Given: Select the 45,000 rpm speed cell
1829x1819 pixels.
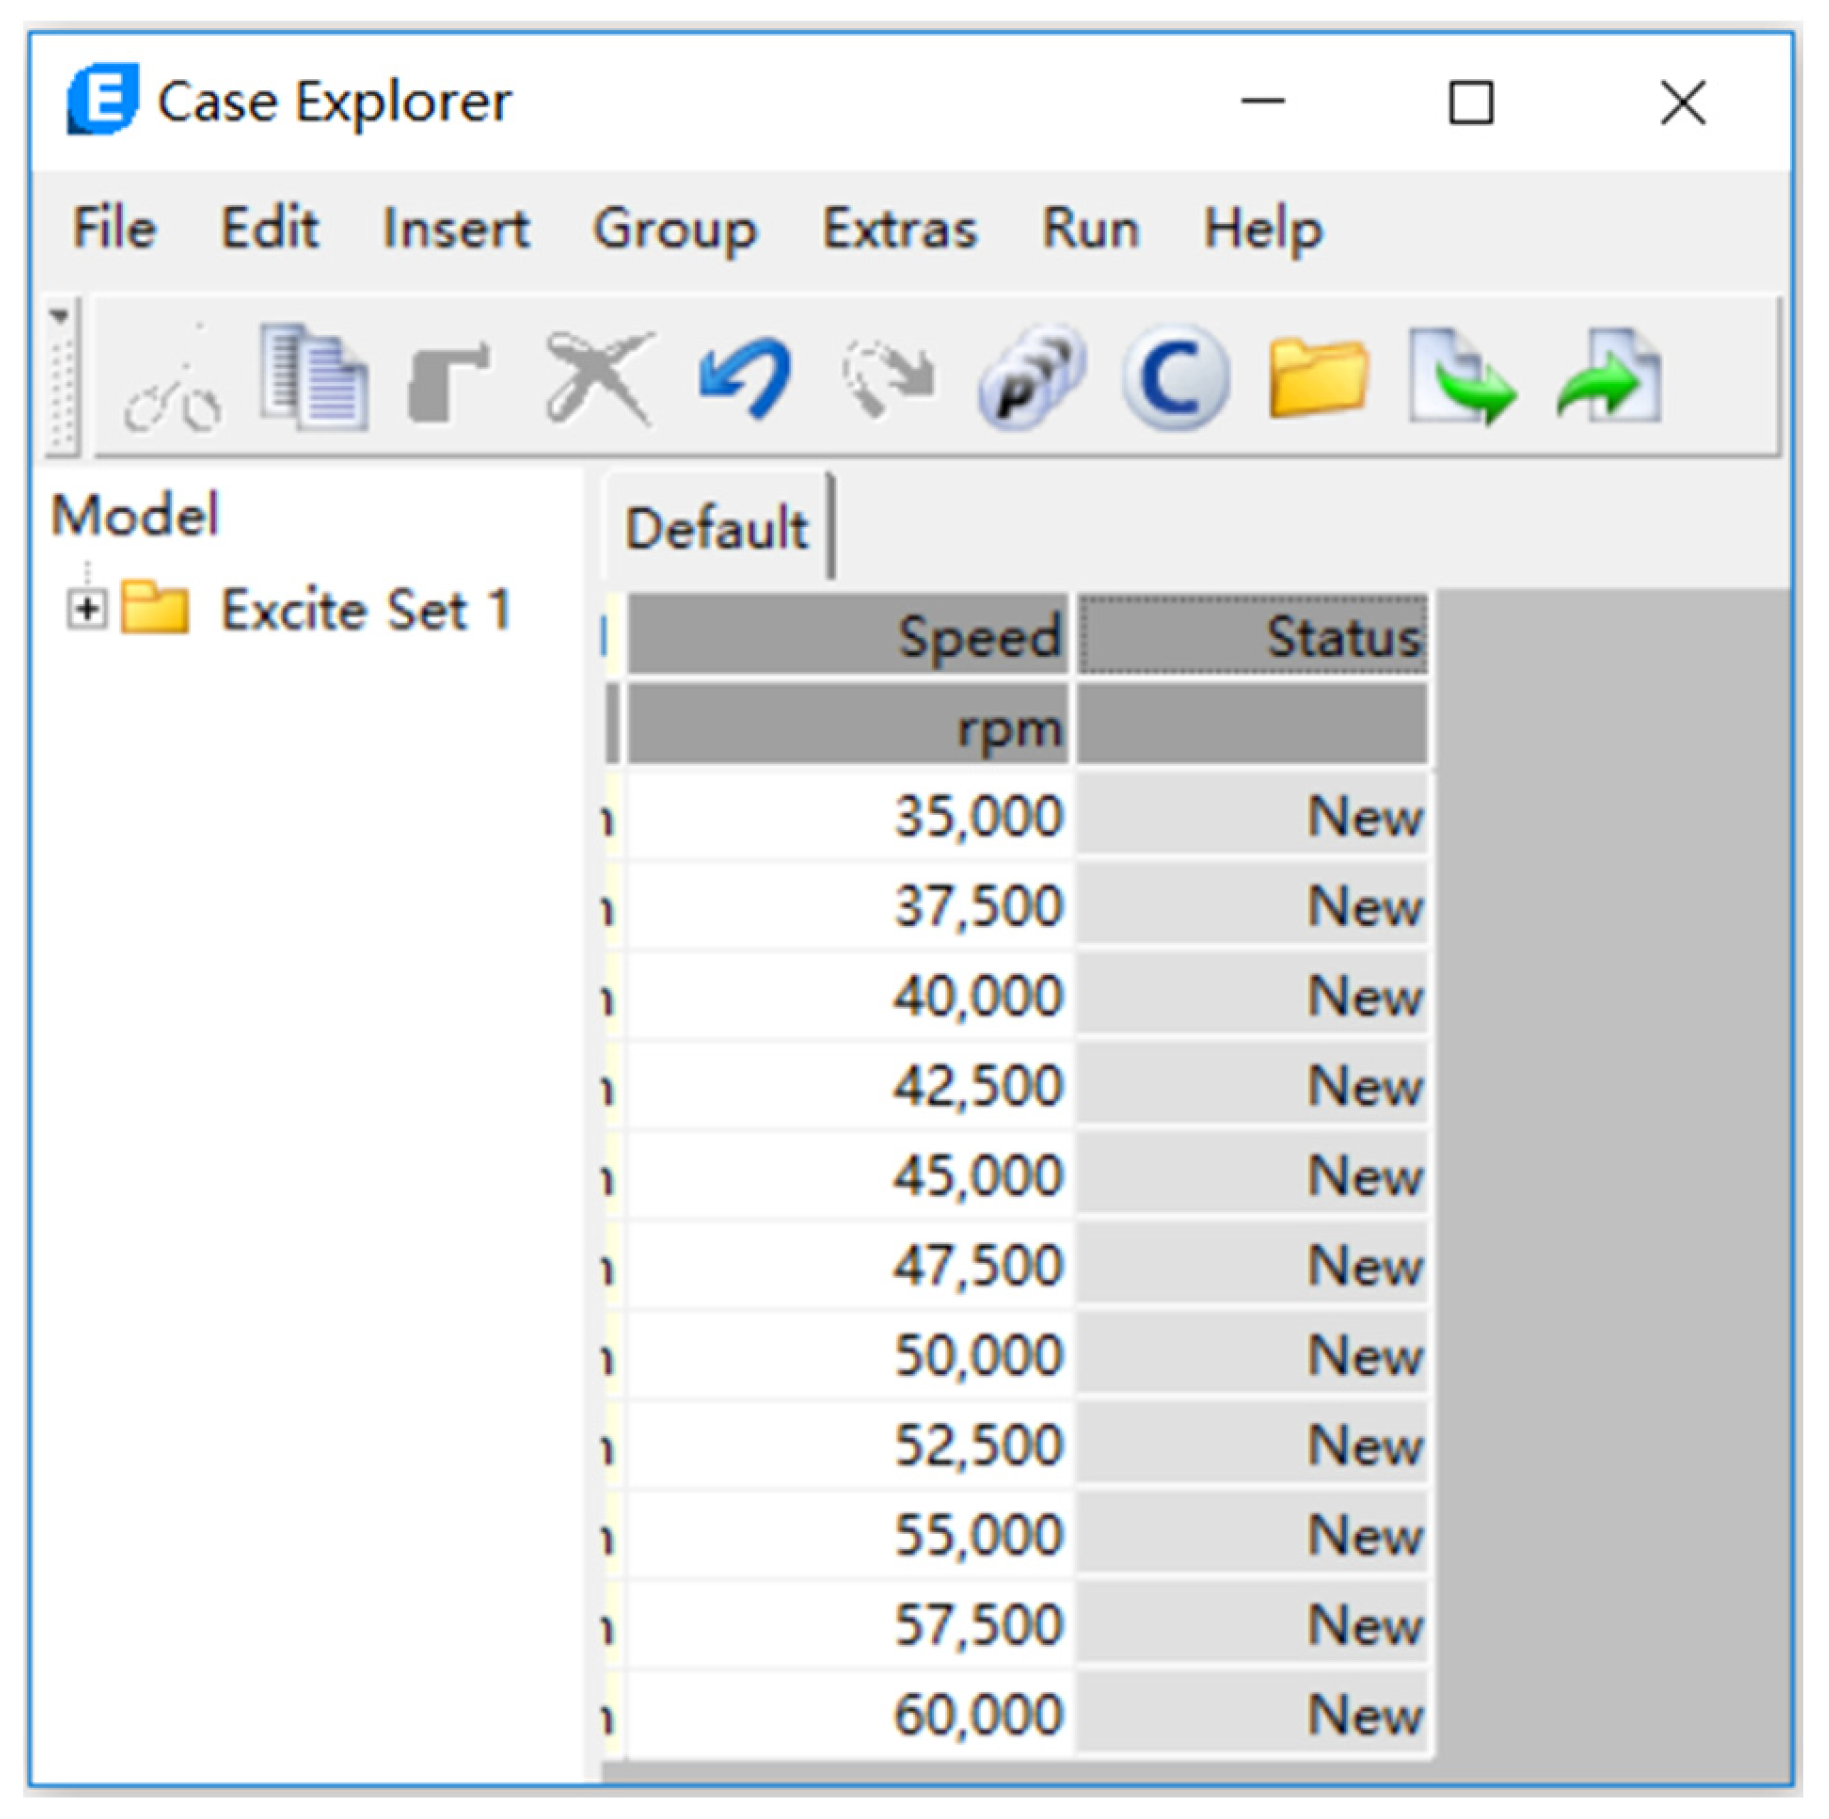Looking at the screenshot, I should click(846, 1175).
